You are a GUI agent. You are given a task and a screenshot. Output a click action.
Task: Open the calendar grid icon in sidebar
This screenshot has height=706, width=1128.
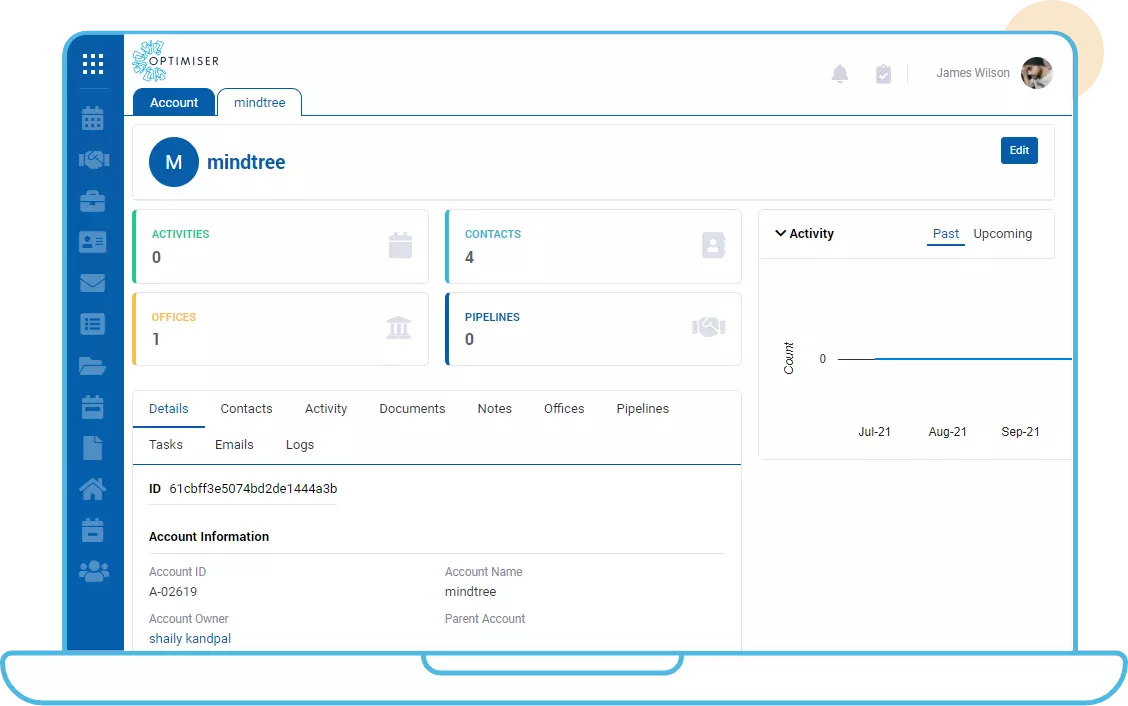(x=93, y=119)
